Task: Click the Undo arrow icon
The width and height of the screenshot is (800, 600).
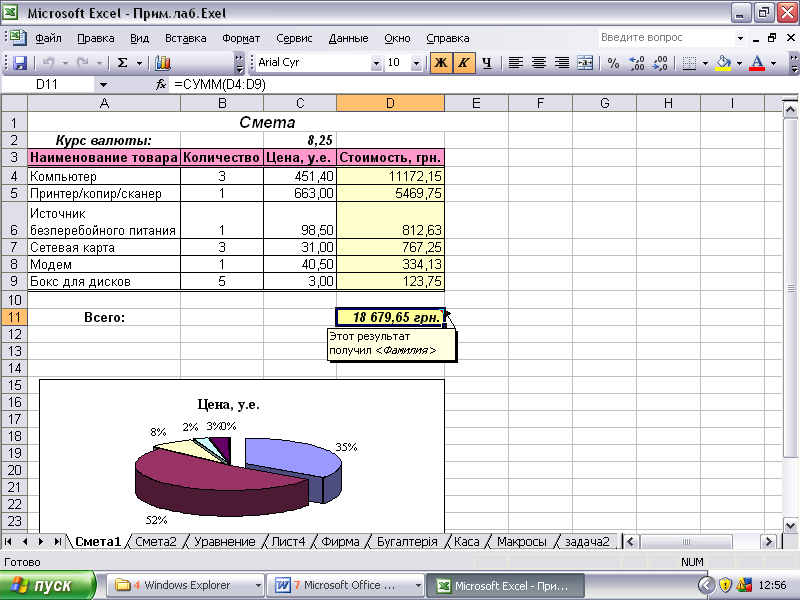Action: pos(48,63)
